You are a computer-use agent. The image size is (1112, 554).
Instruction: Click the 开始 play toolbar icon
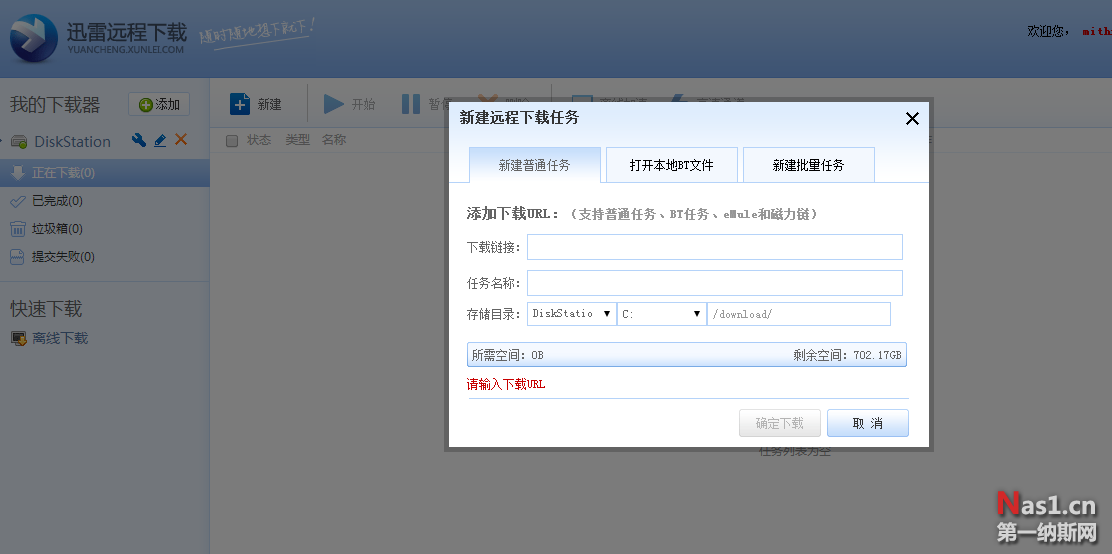333,104
